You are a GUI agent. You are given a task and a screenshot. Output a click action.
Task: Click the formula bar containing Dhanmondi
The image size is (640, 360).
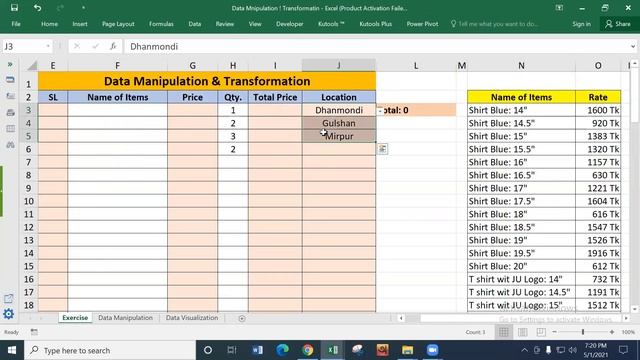(x=377, y=47)
